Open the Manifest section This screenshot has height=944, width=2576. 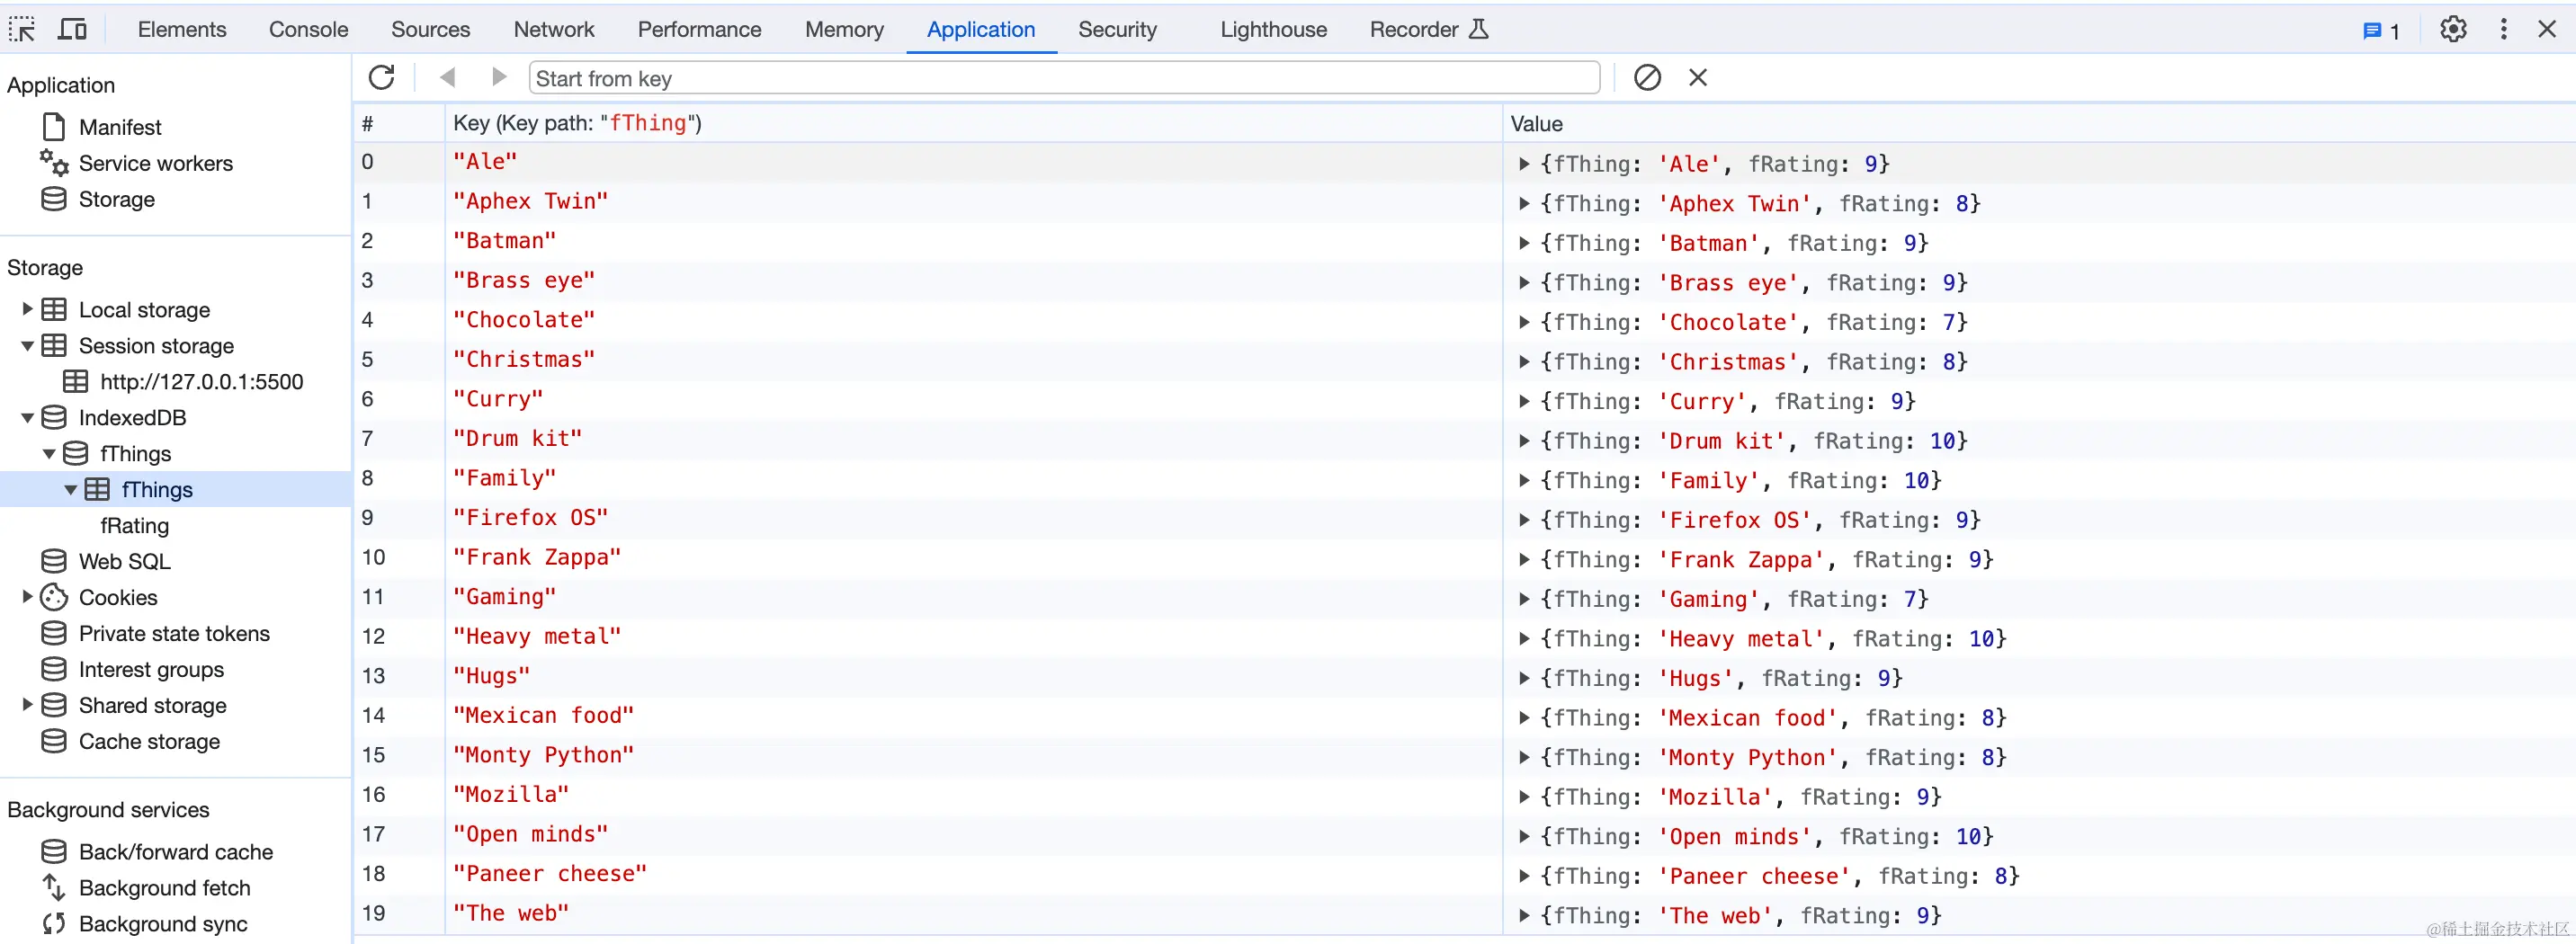(120, 127)
